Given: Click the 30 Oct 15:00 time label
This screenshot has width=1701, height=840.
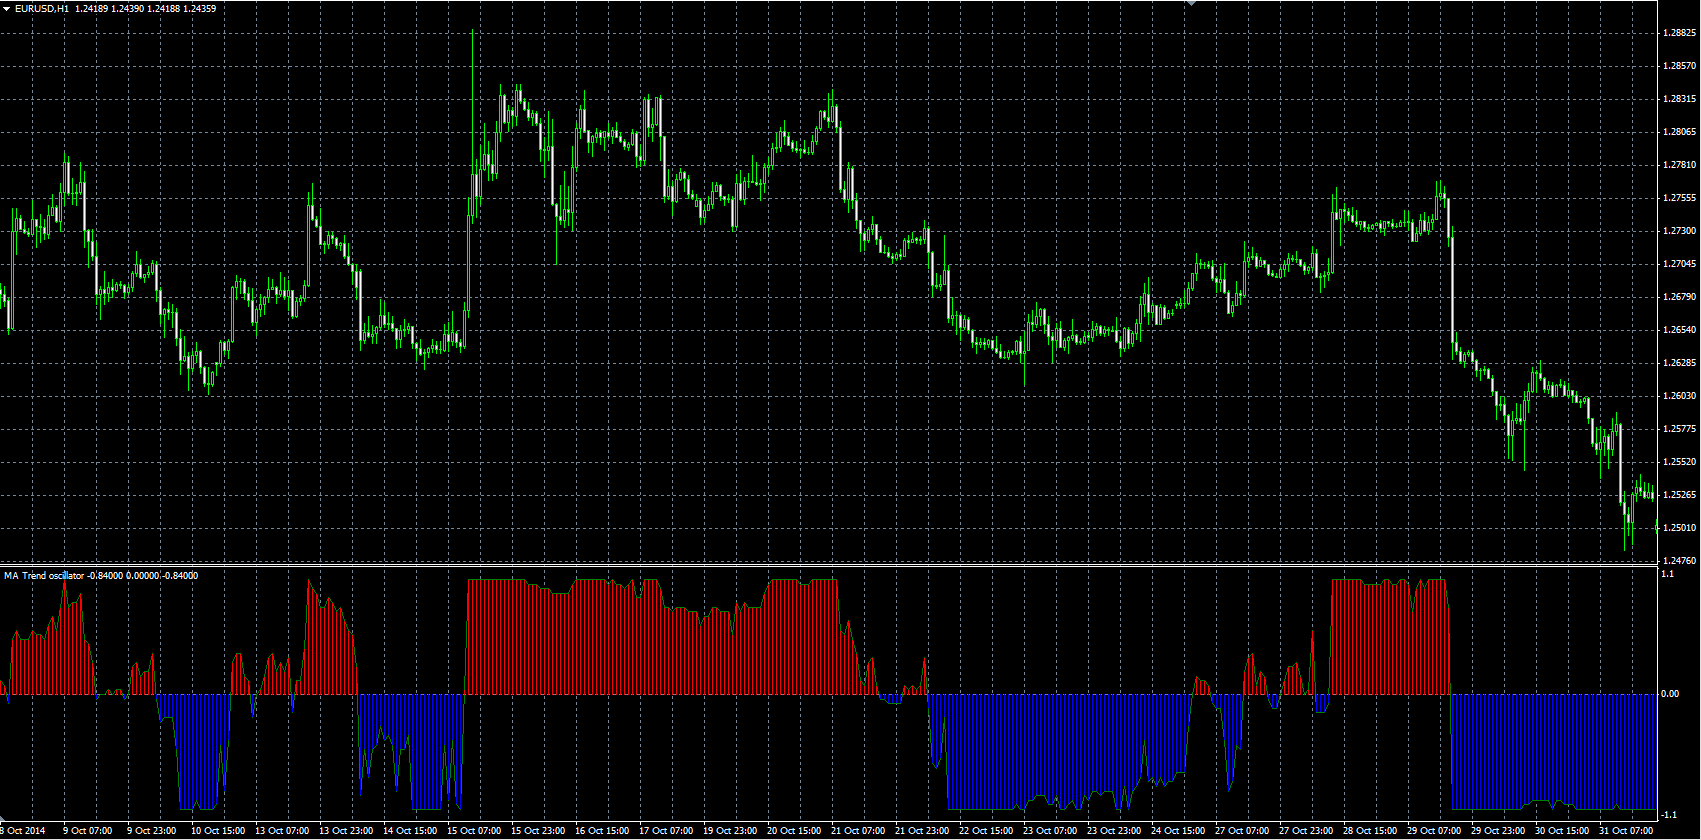Looking at the screenshot, I should (1562, 831).
